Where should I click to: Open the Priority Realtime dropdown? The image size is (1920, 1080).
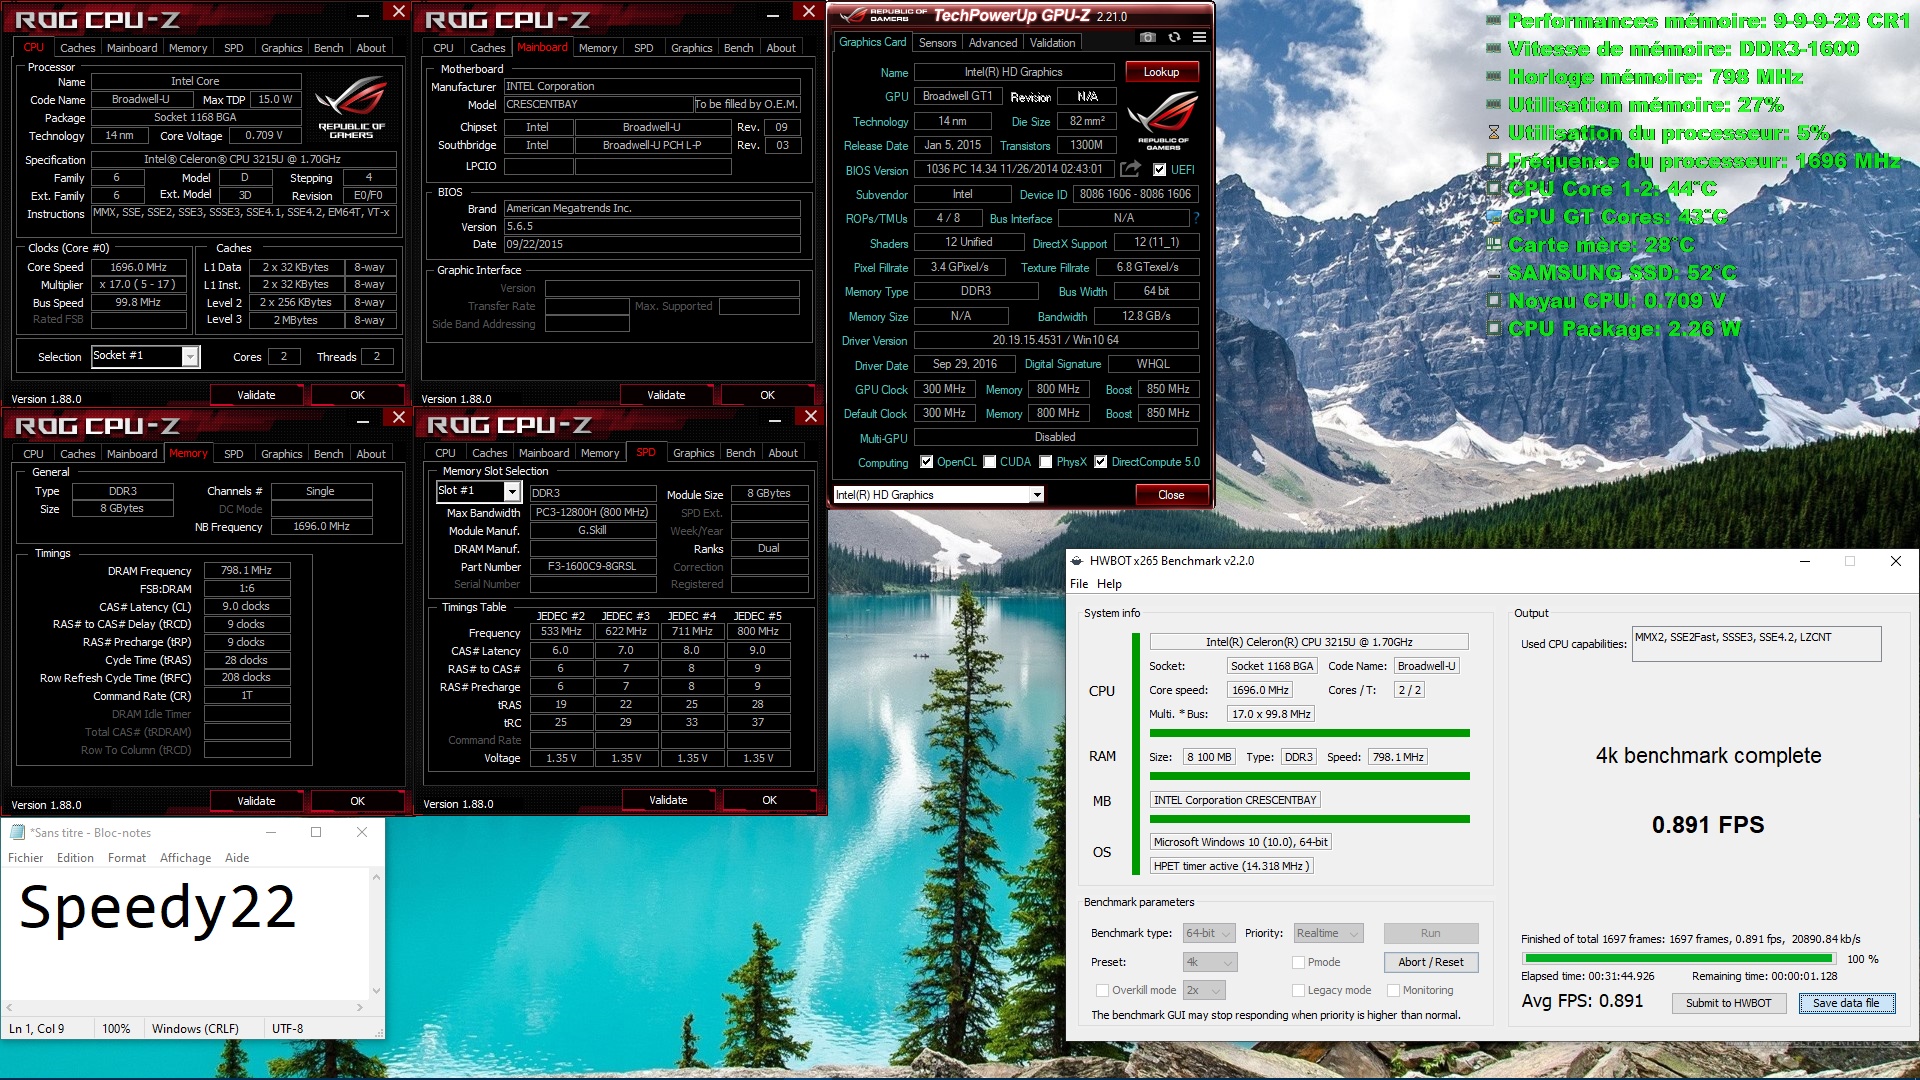click(1328, 933)
